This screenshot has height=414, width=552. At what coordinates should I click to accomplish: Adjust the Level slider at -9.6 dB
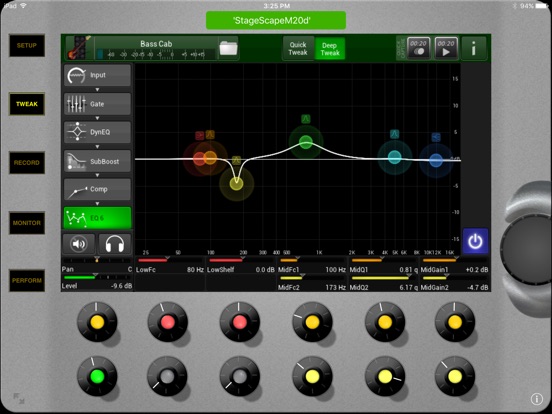click(97, 277)
